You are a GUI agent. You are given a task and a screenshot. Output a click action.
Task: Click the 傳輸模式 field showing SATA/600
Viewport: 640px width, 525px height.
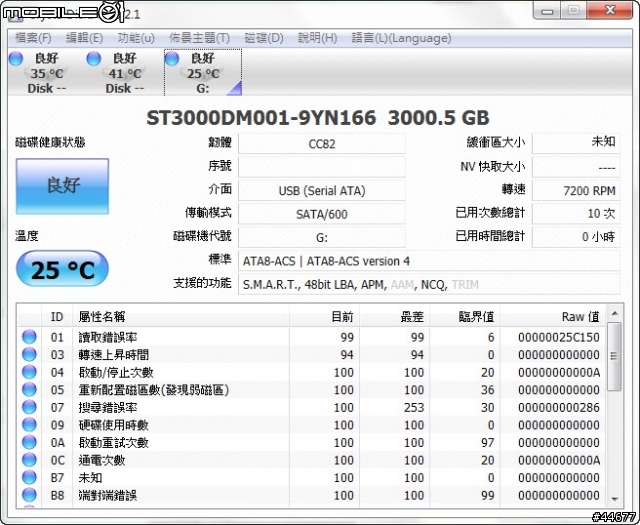point(322,214)
